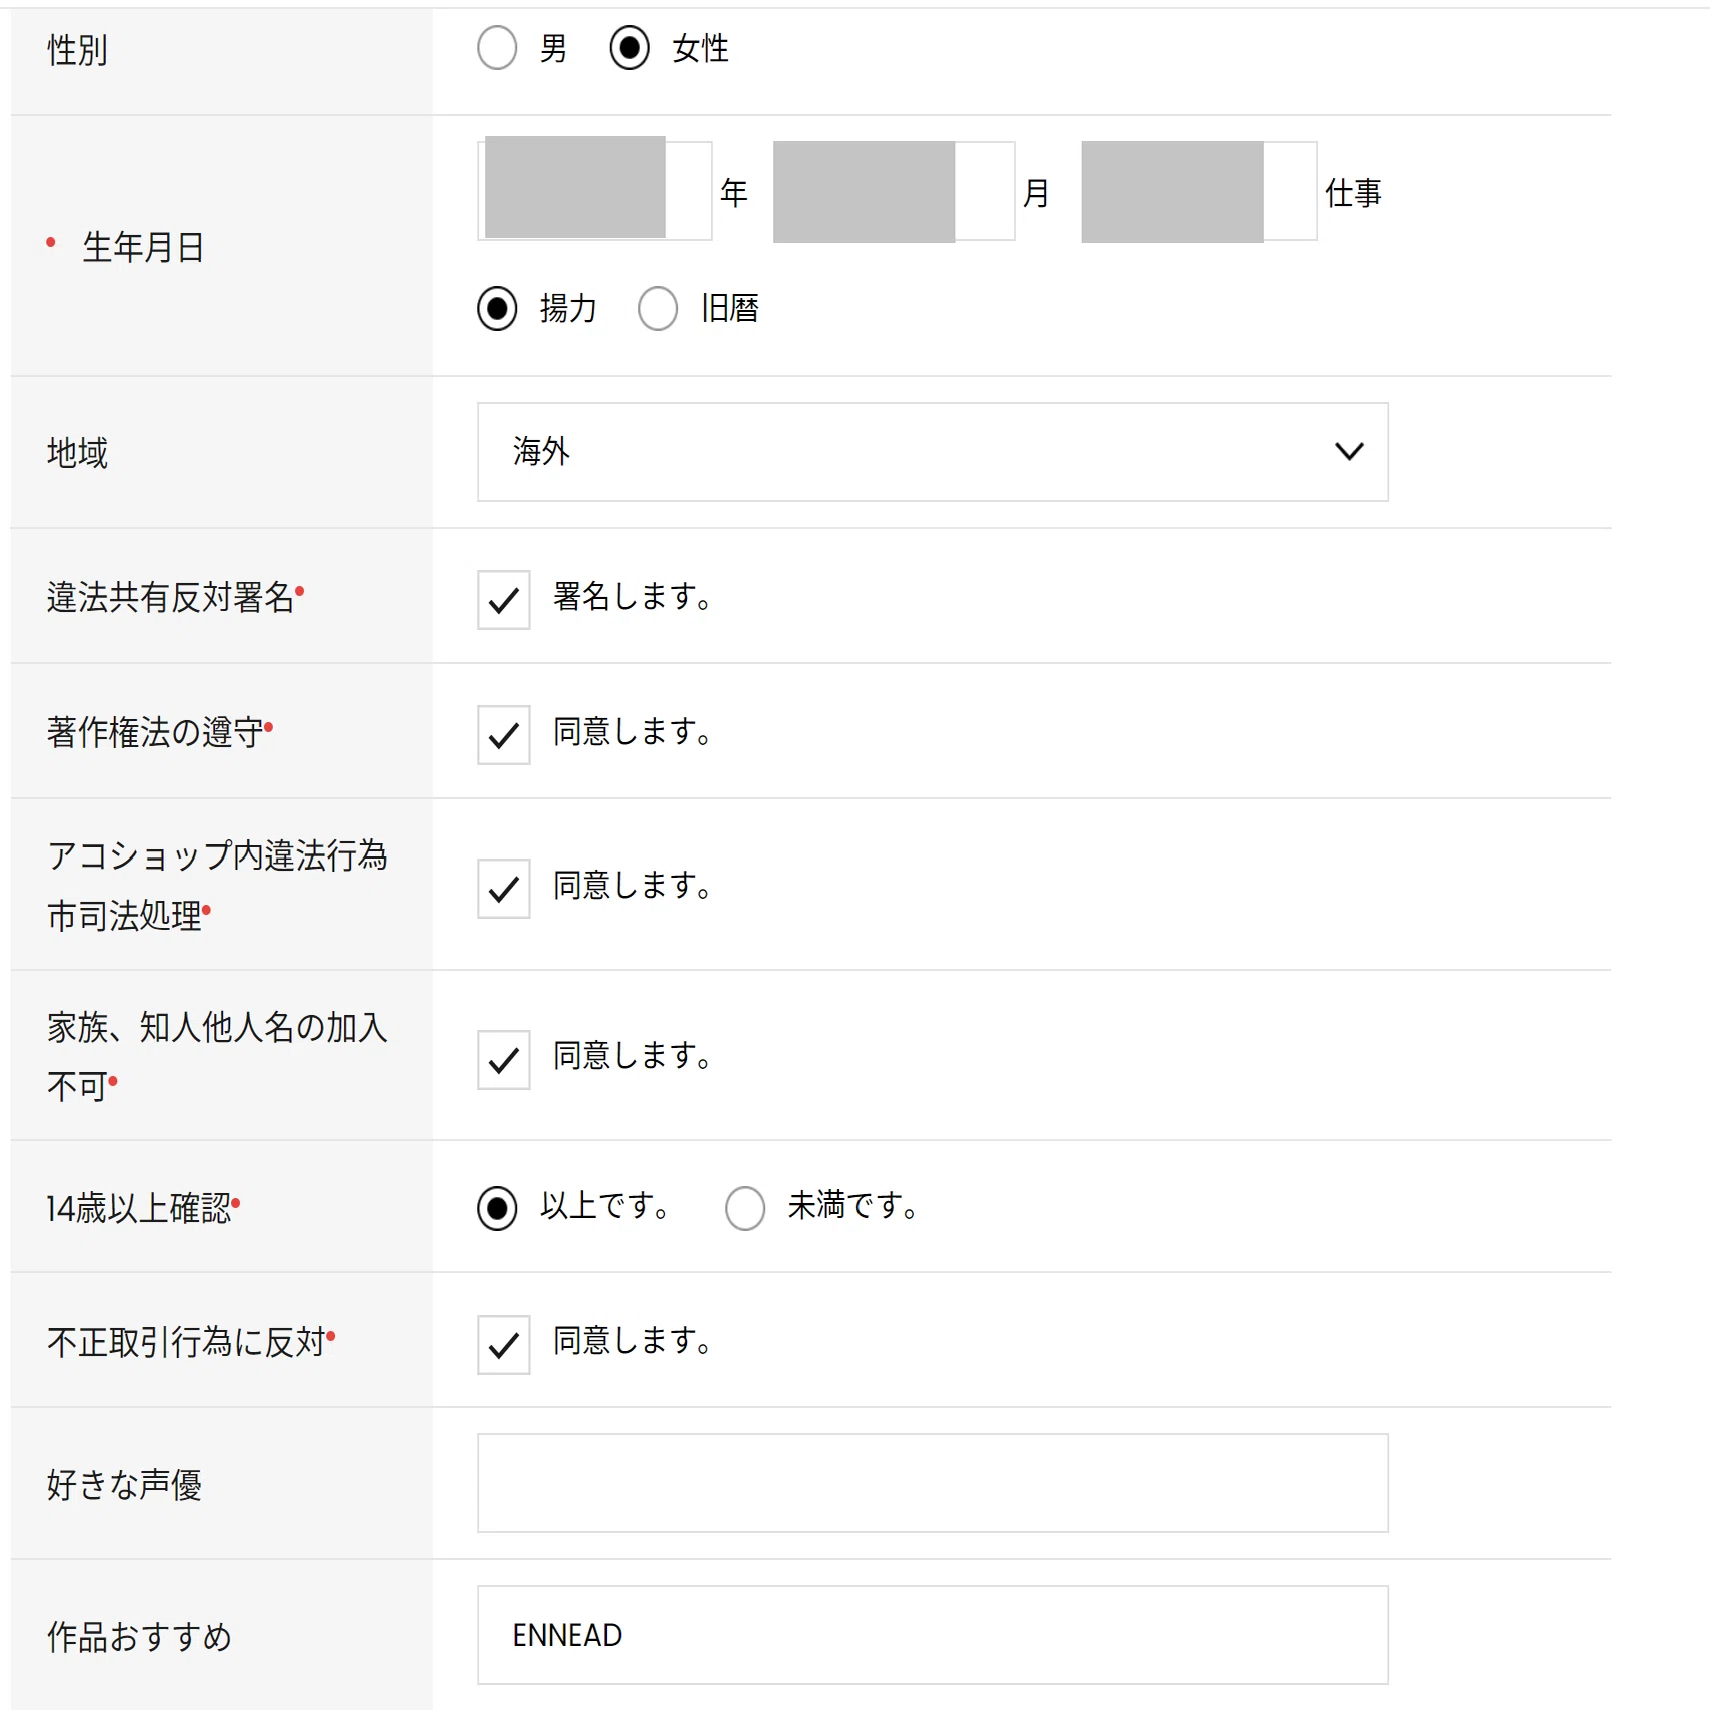The image size is (1710, 1710).
Task: Toggle 同意します for 家族、知人他人名の加入不可
Action: (x=504, y=1060)
